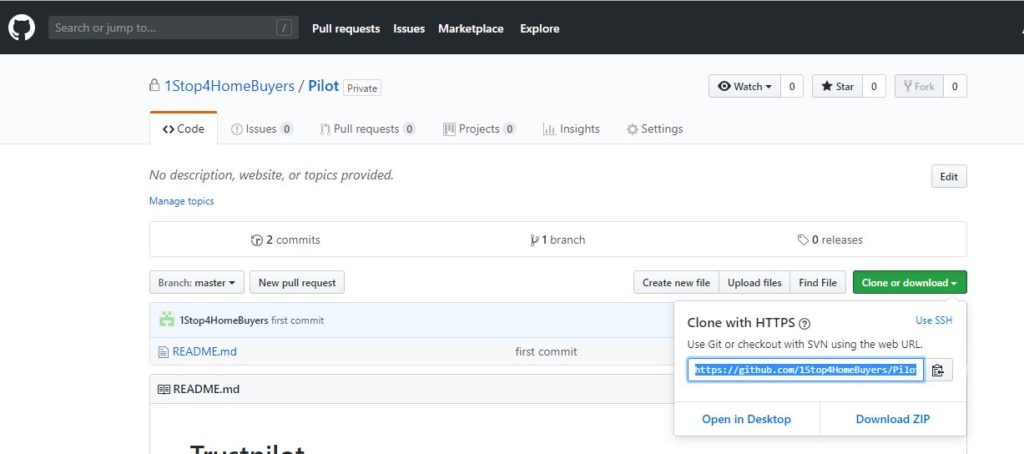
Task: Open the 1Stop4HomeBuyers owner link
Action: (229, 86)
